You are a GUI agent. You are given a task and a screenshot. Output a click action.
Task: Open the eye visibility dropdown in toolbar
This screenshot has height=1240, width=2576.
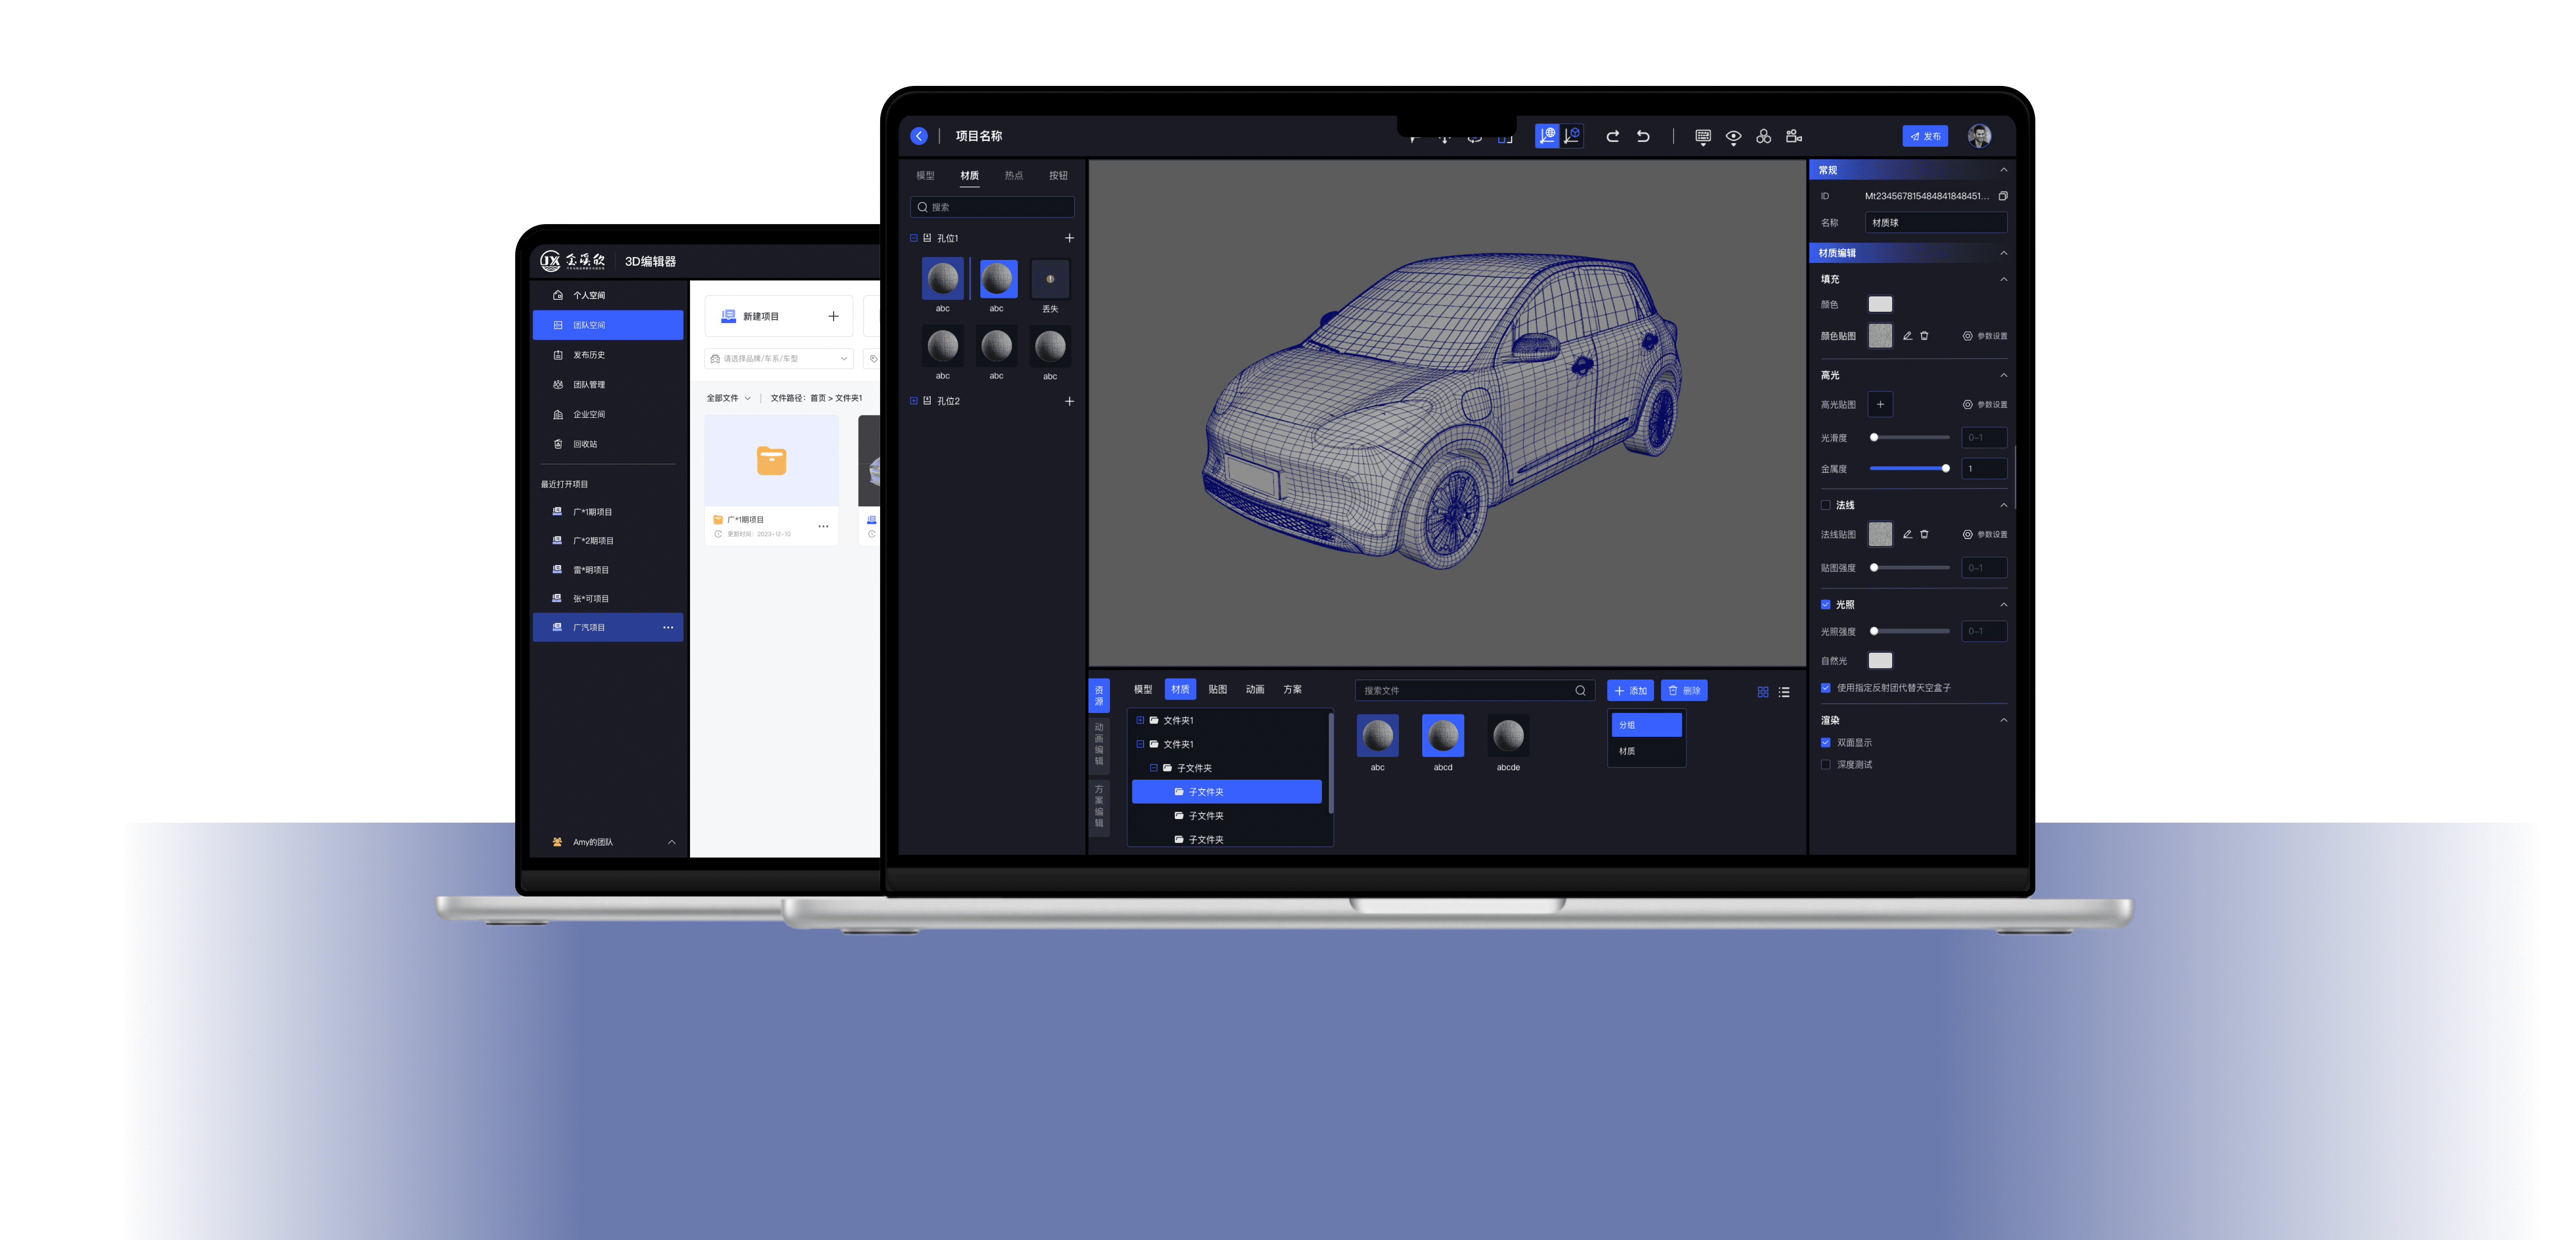1733,137
